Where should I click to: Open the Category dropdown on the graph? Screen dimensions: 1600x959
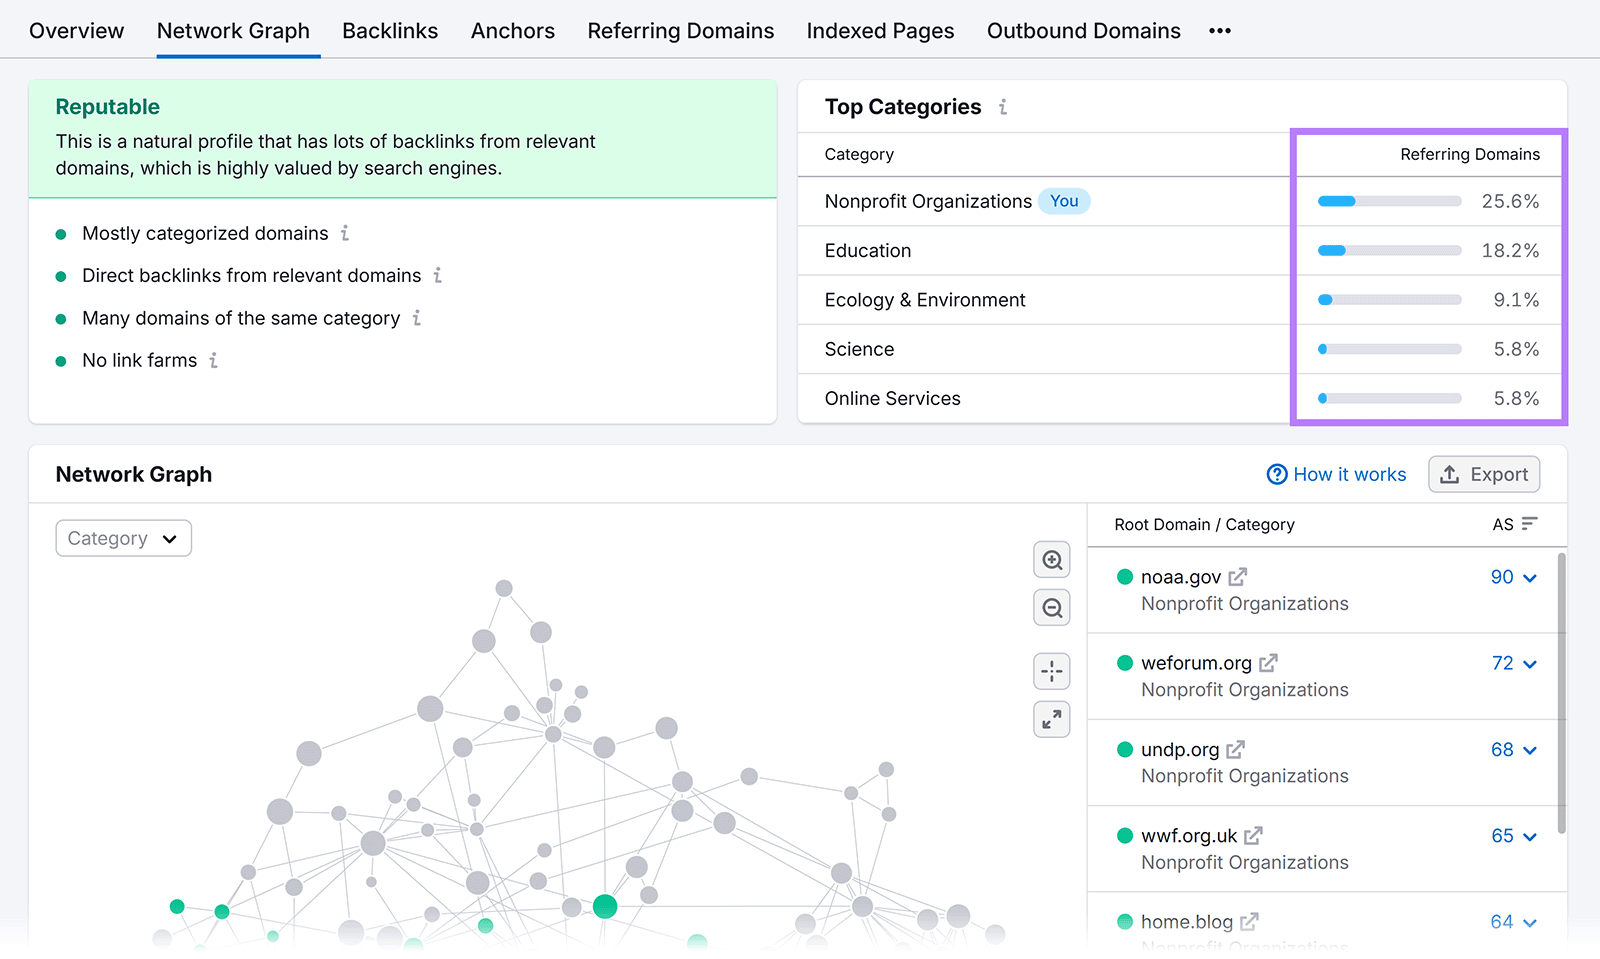coord(123,538)
